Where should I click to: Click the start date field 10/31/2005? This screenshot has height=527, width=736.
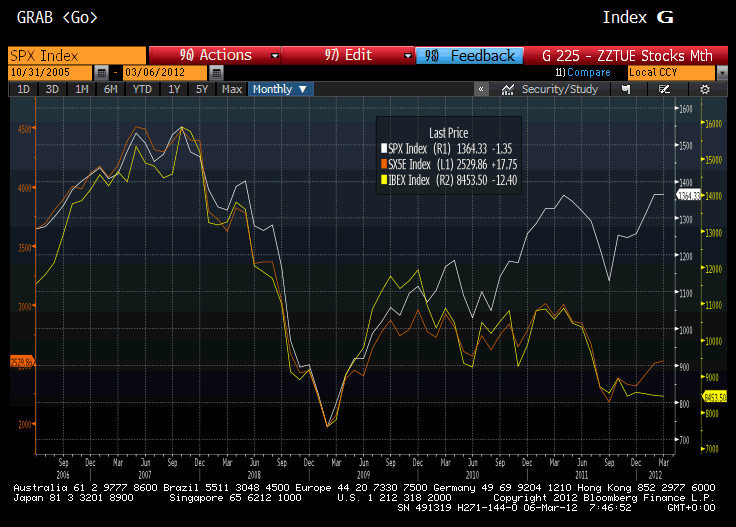point(50,73)
